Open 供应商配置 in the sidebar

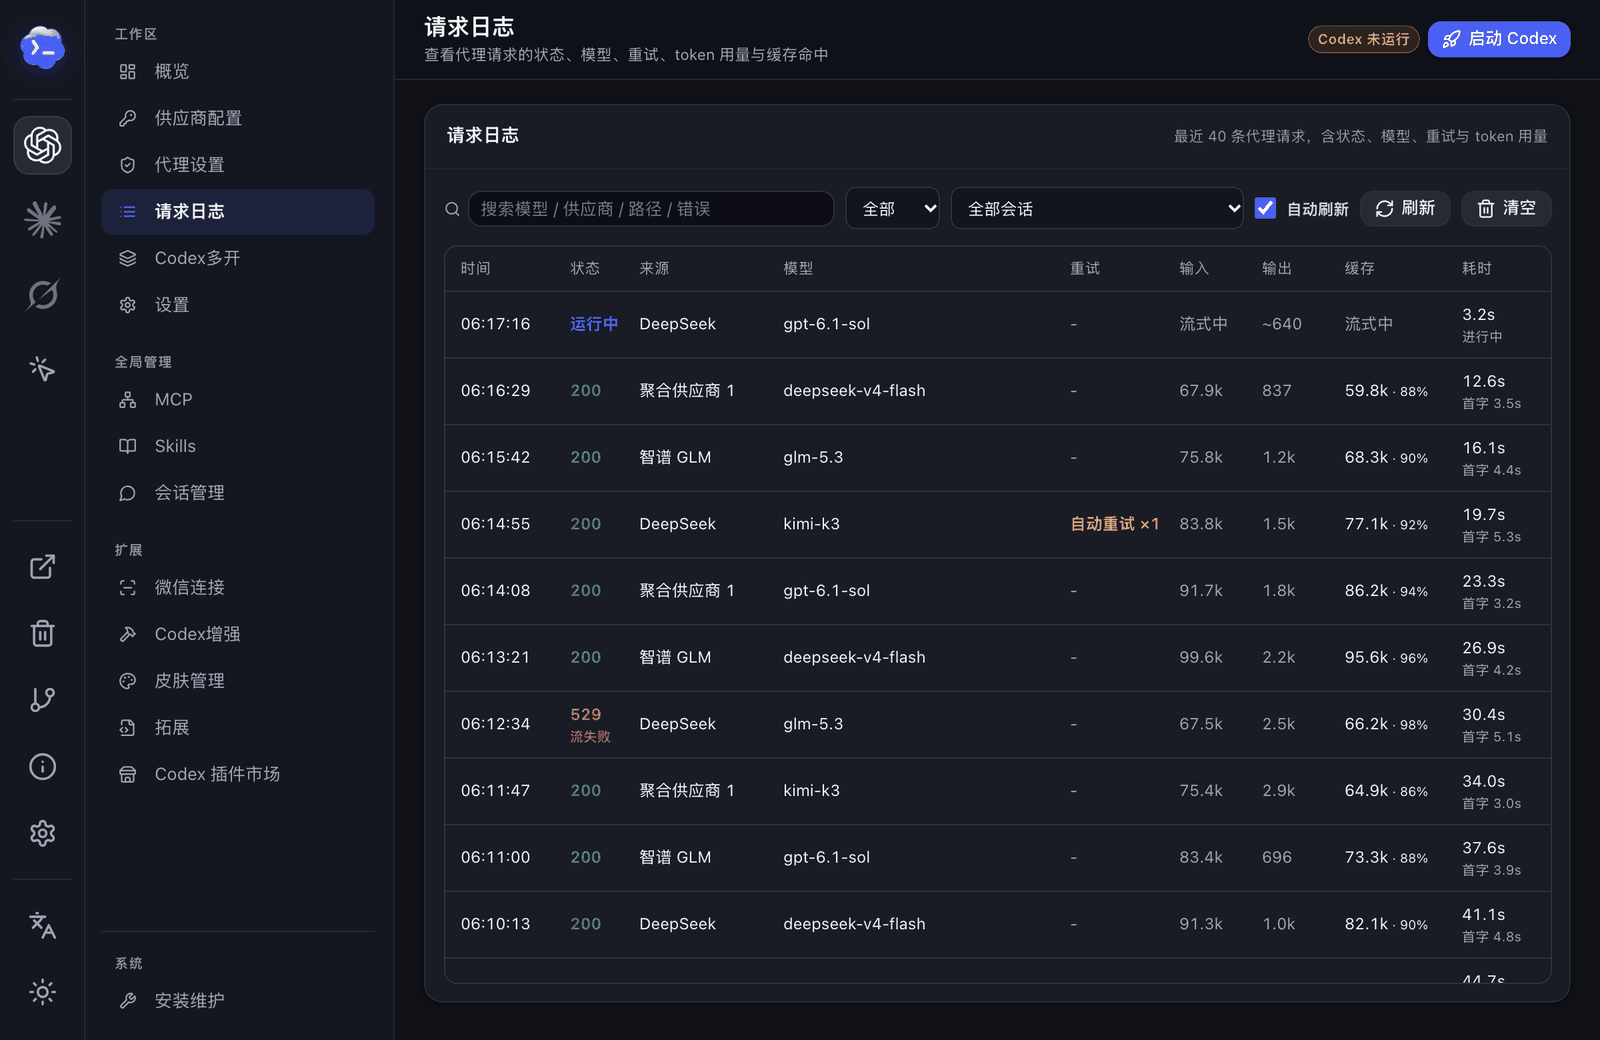pyautogui.click(x=238, y=118)
